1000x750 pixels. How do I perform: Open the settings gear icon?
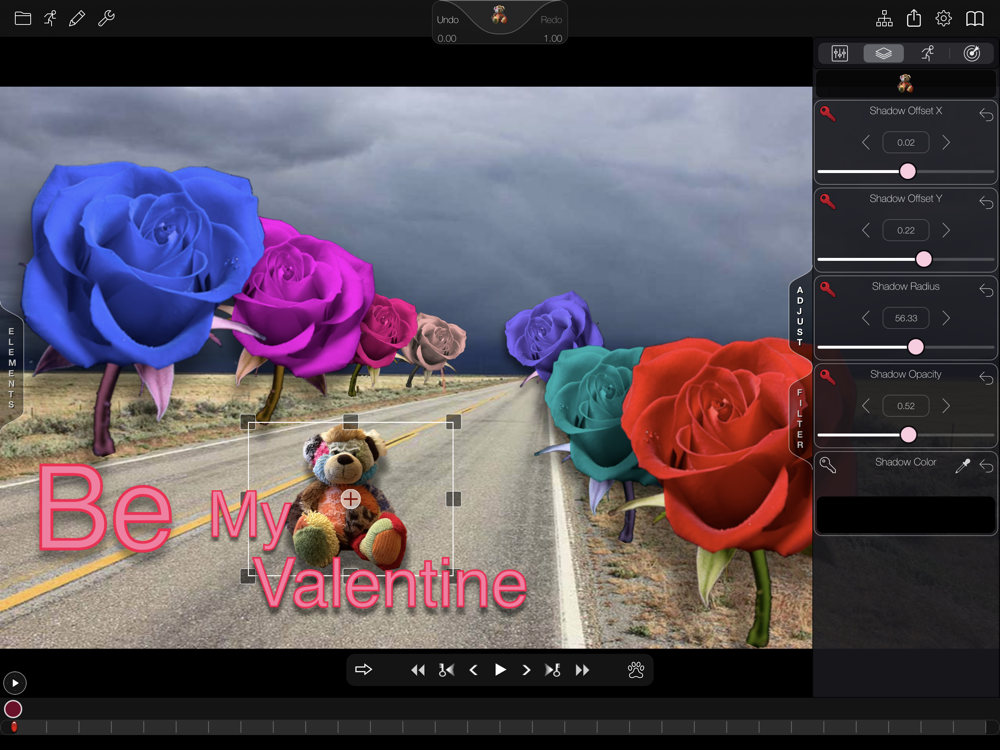click(944, 19)
